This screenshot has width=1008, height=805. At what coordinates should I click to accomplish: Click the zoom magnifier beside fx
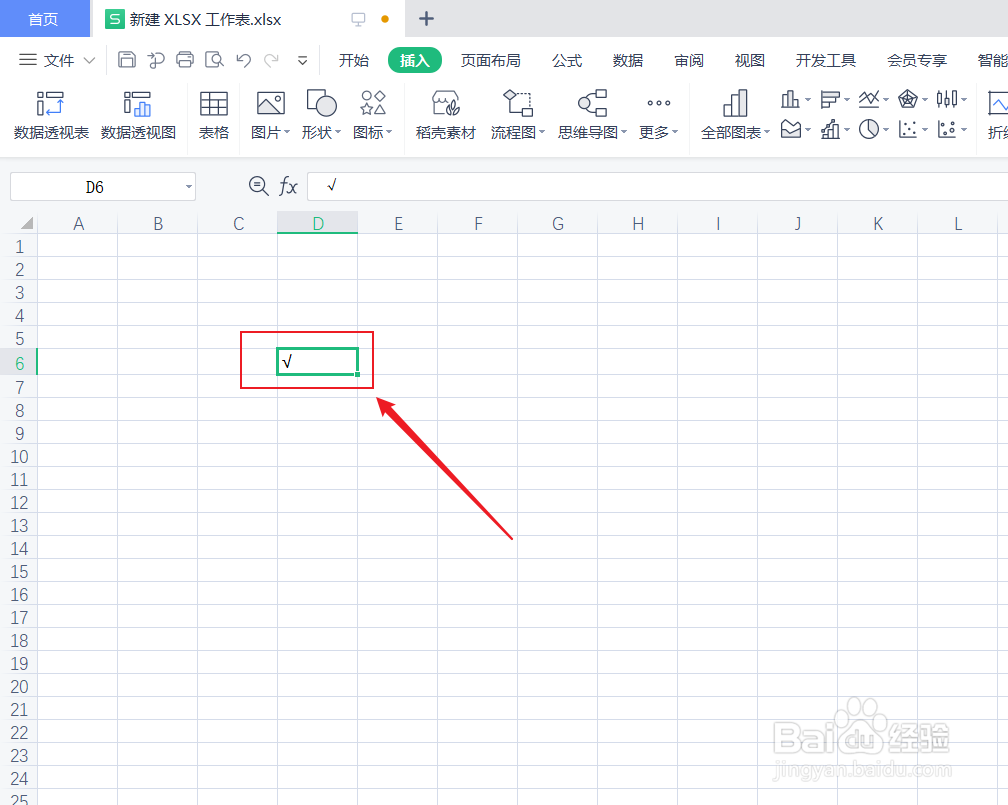(258, 186)
